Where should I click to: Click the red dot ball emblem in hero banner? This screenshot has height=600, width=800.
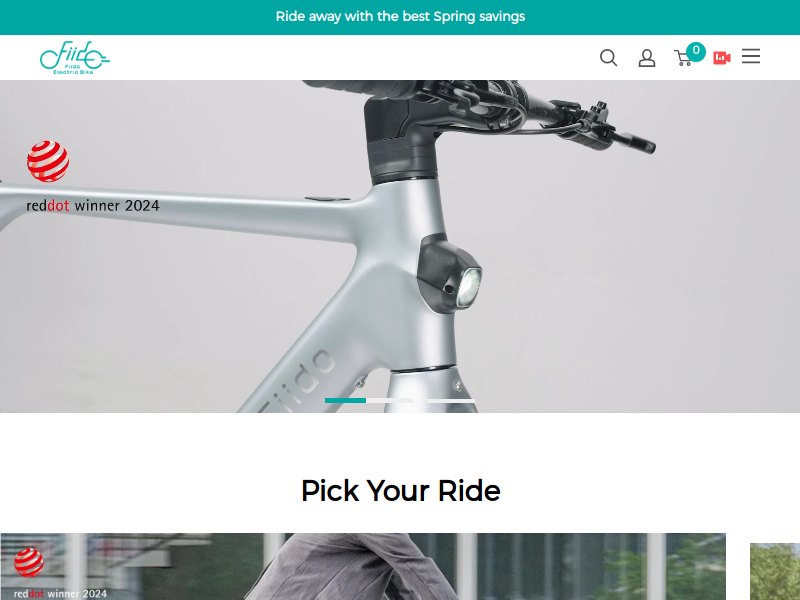point(48,161)
